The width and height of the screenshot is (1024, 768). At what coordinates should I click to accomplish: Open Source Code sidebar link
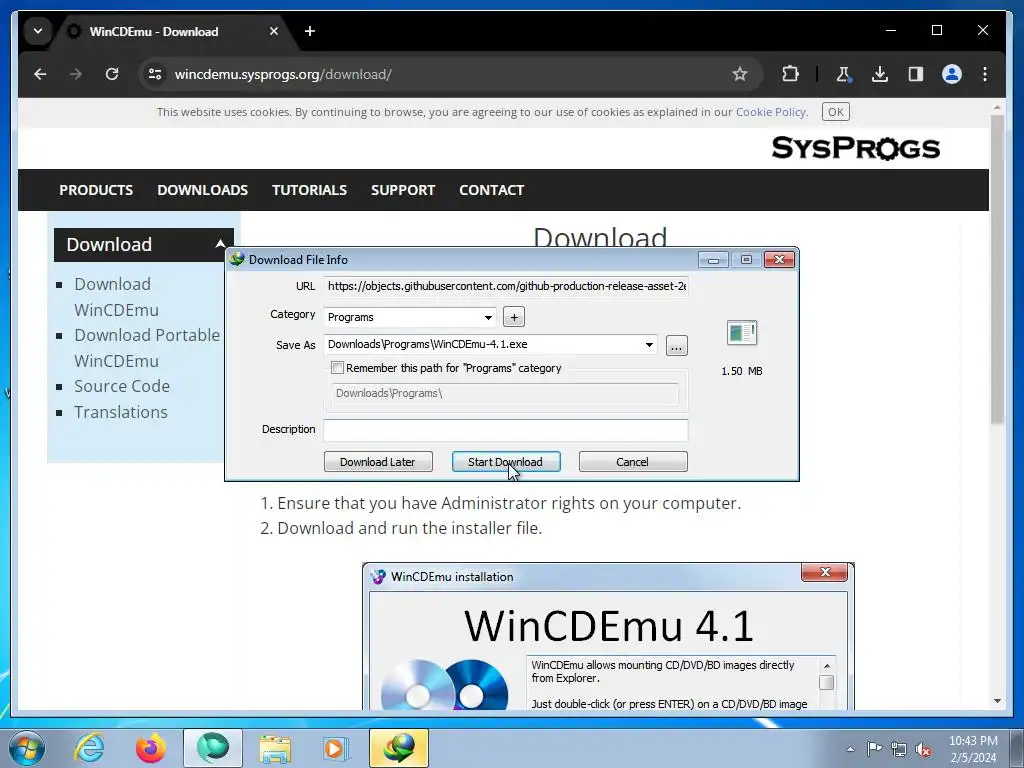pyautogui.click(x=122, y=386)
